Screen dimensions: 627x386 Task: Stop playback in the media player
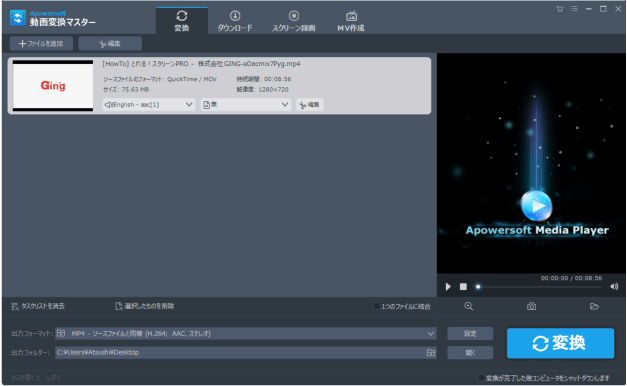click(463, 286)
